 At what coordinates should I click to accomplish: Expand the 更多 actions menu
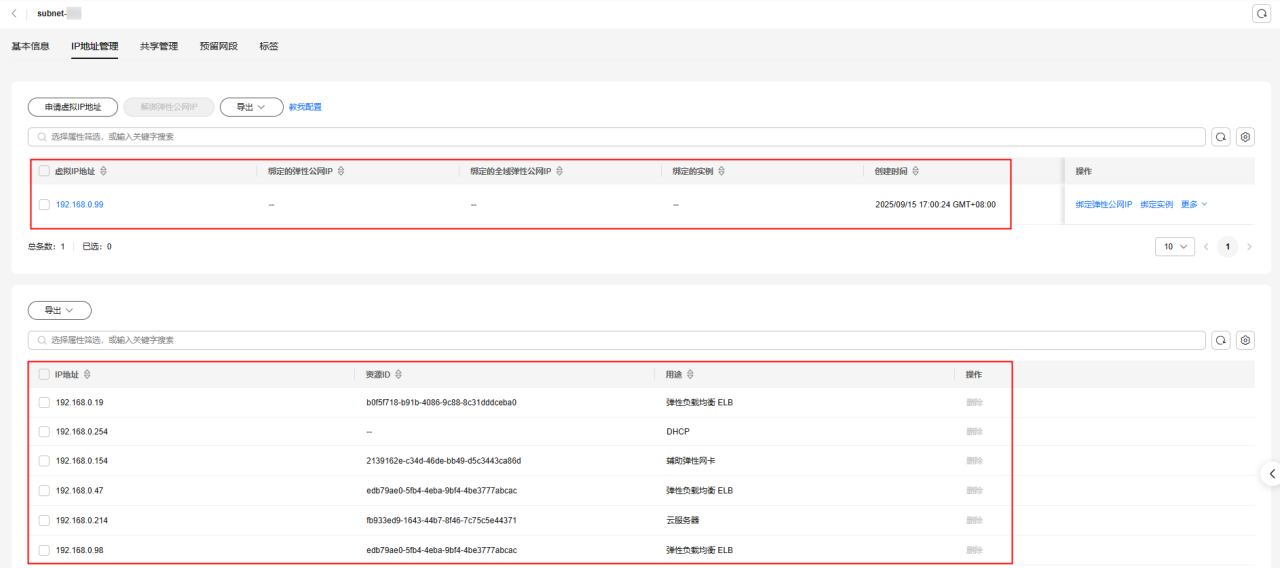[x=1194, y=204]
